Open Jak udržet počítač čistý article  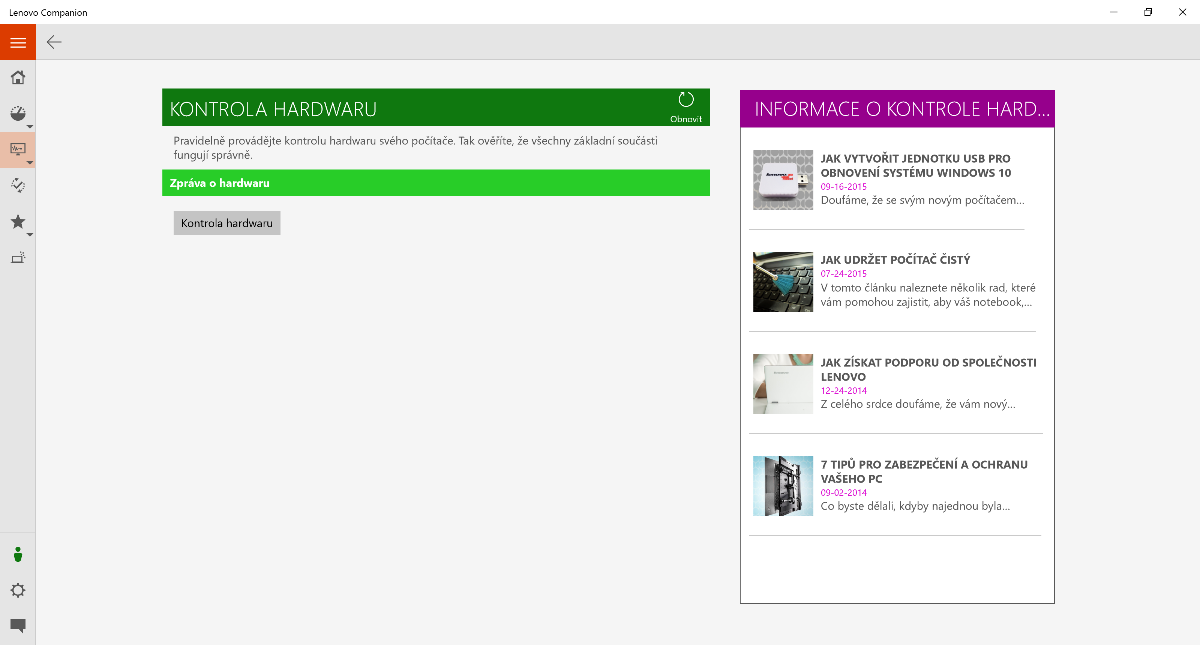point(895,260)
